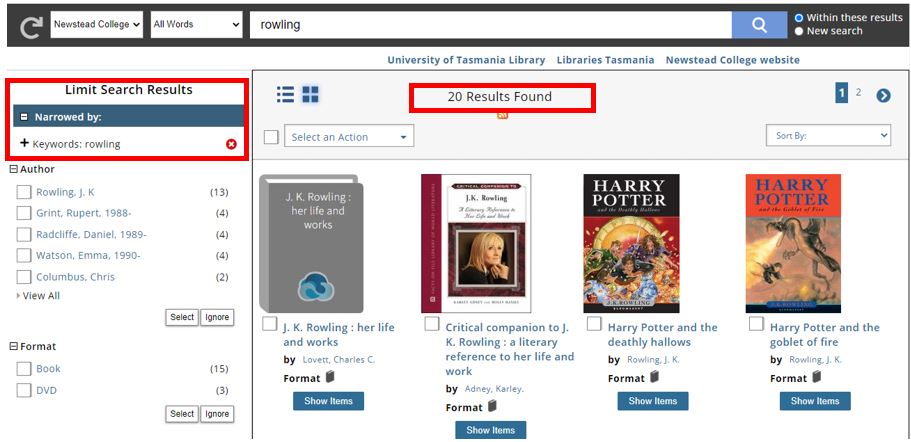Click the RSS feed icon
This screenshot has height=442, width=911.
click(502, 115)
